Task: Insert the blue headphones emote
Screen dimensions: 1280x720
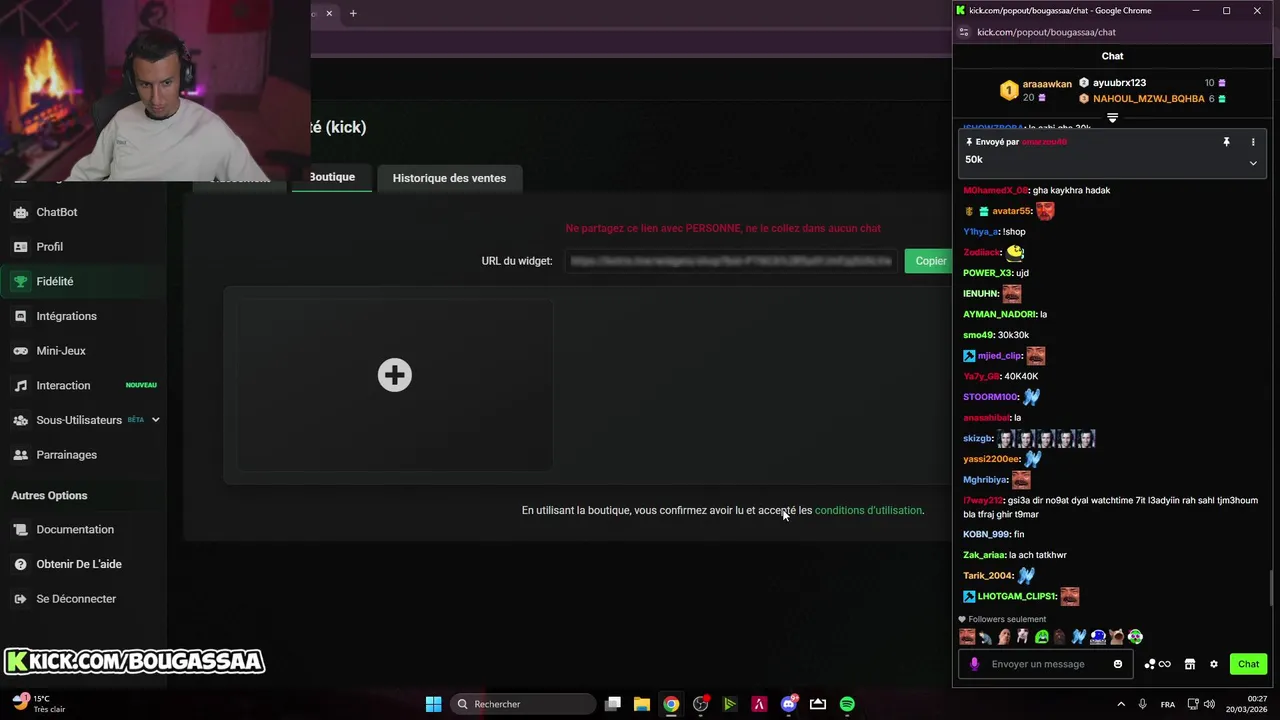Action: tap(1098, 637)
